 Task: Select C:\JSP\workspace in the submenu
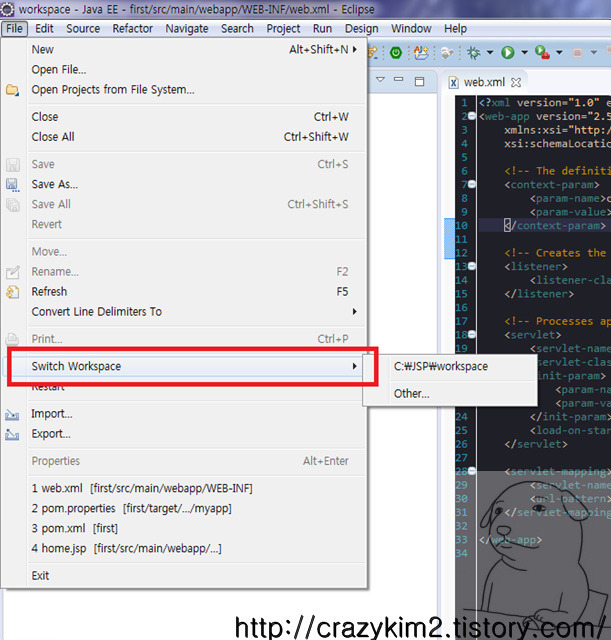(x=450, y=366)
